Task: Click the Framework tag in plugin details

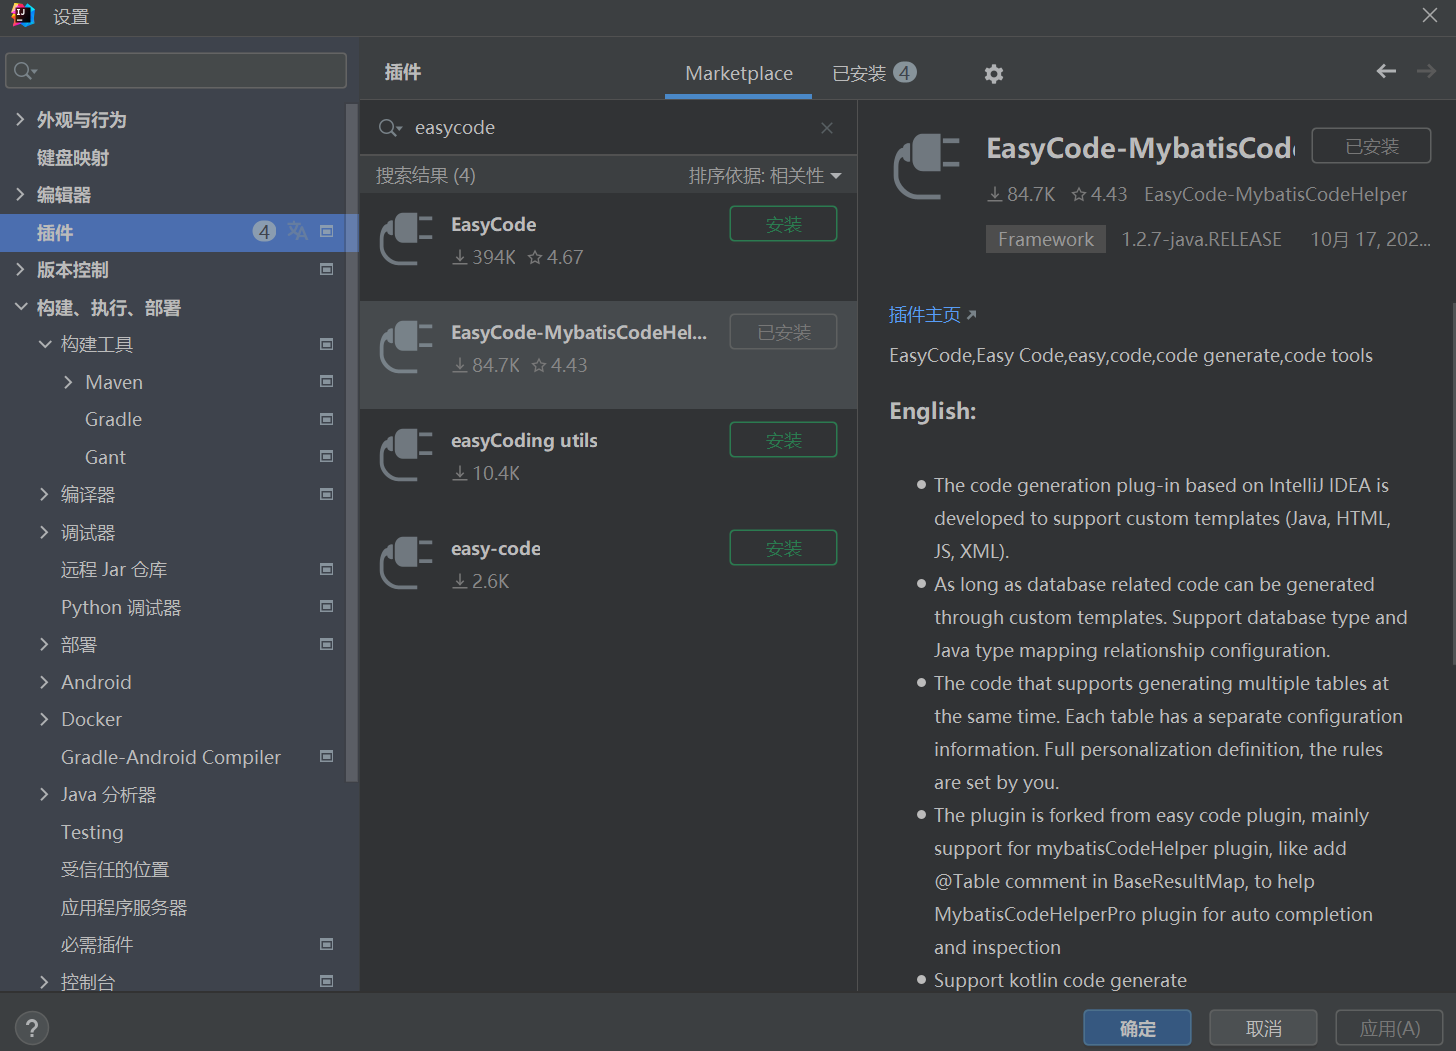Action: point(1045,239)
